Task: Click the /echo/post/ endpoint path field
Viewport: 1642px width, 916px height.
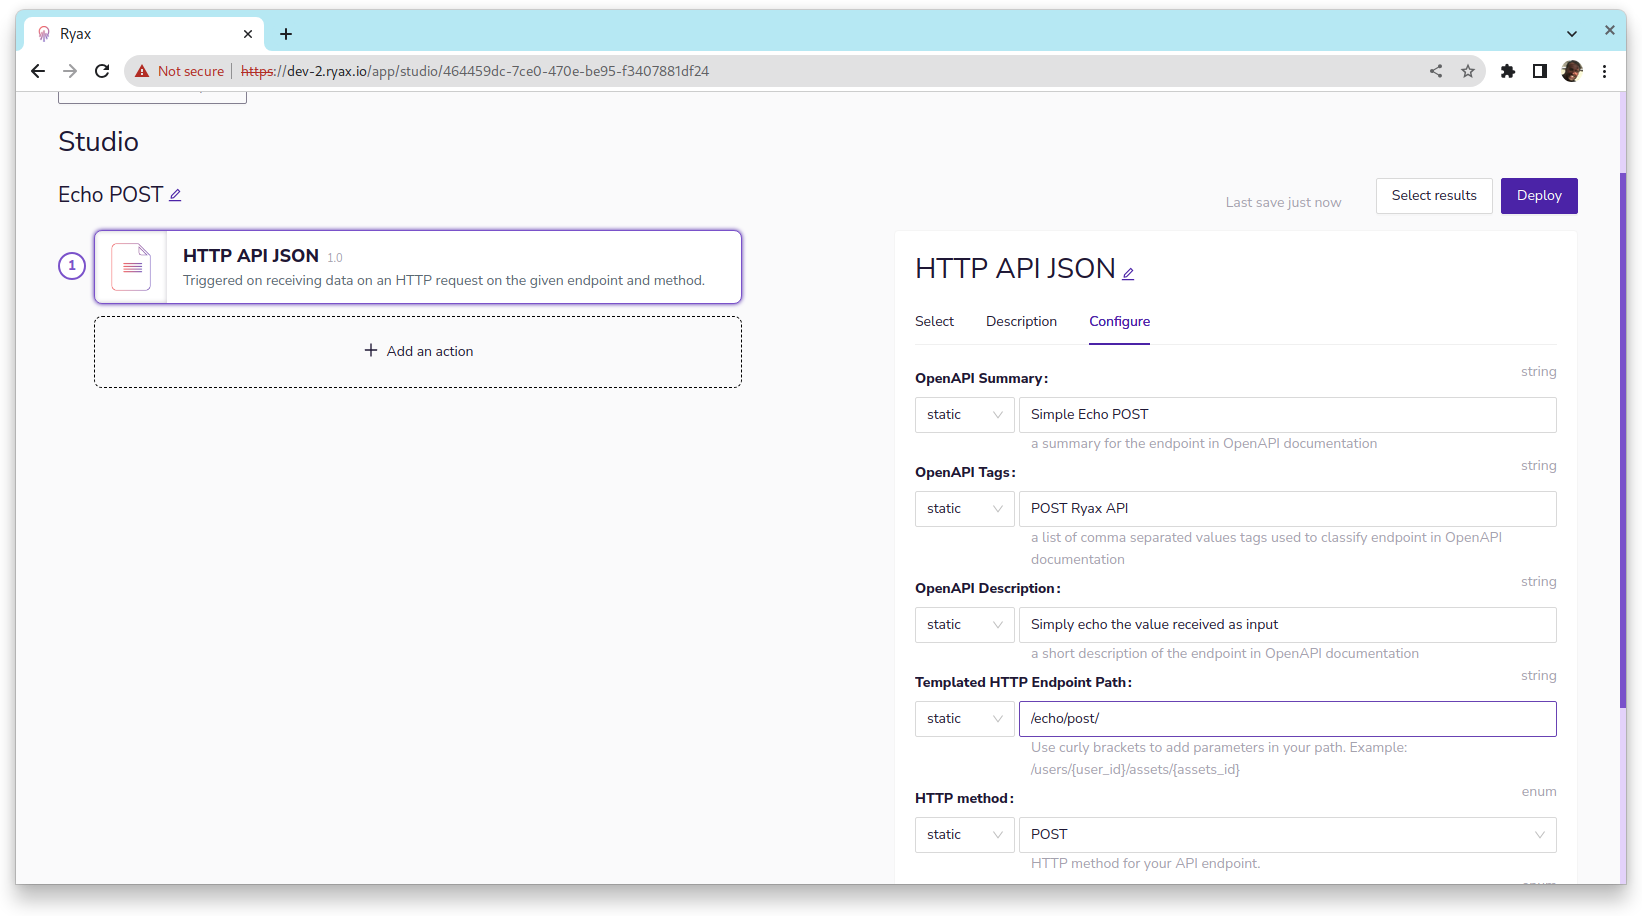Action: click(1287, 718)
